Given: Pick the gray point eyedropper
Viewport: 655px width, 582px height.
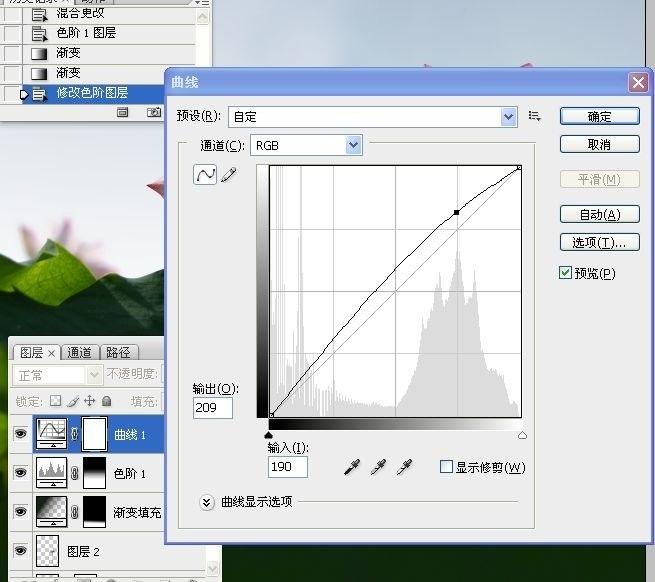Looking at the screenshot, I should pyautogui.click(x=379, y=467).
